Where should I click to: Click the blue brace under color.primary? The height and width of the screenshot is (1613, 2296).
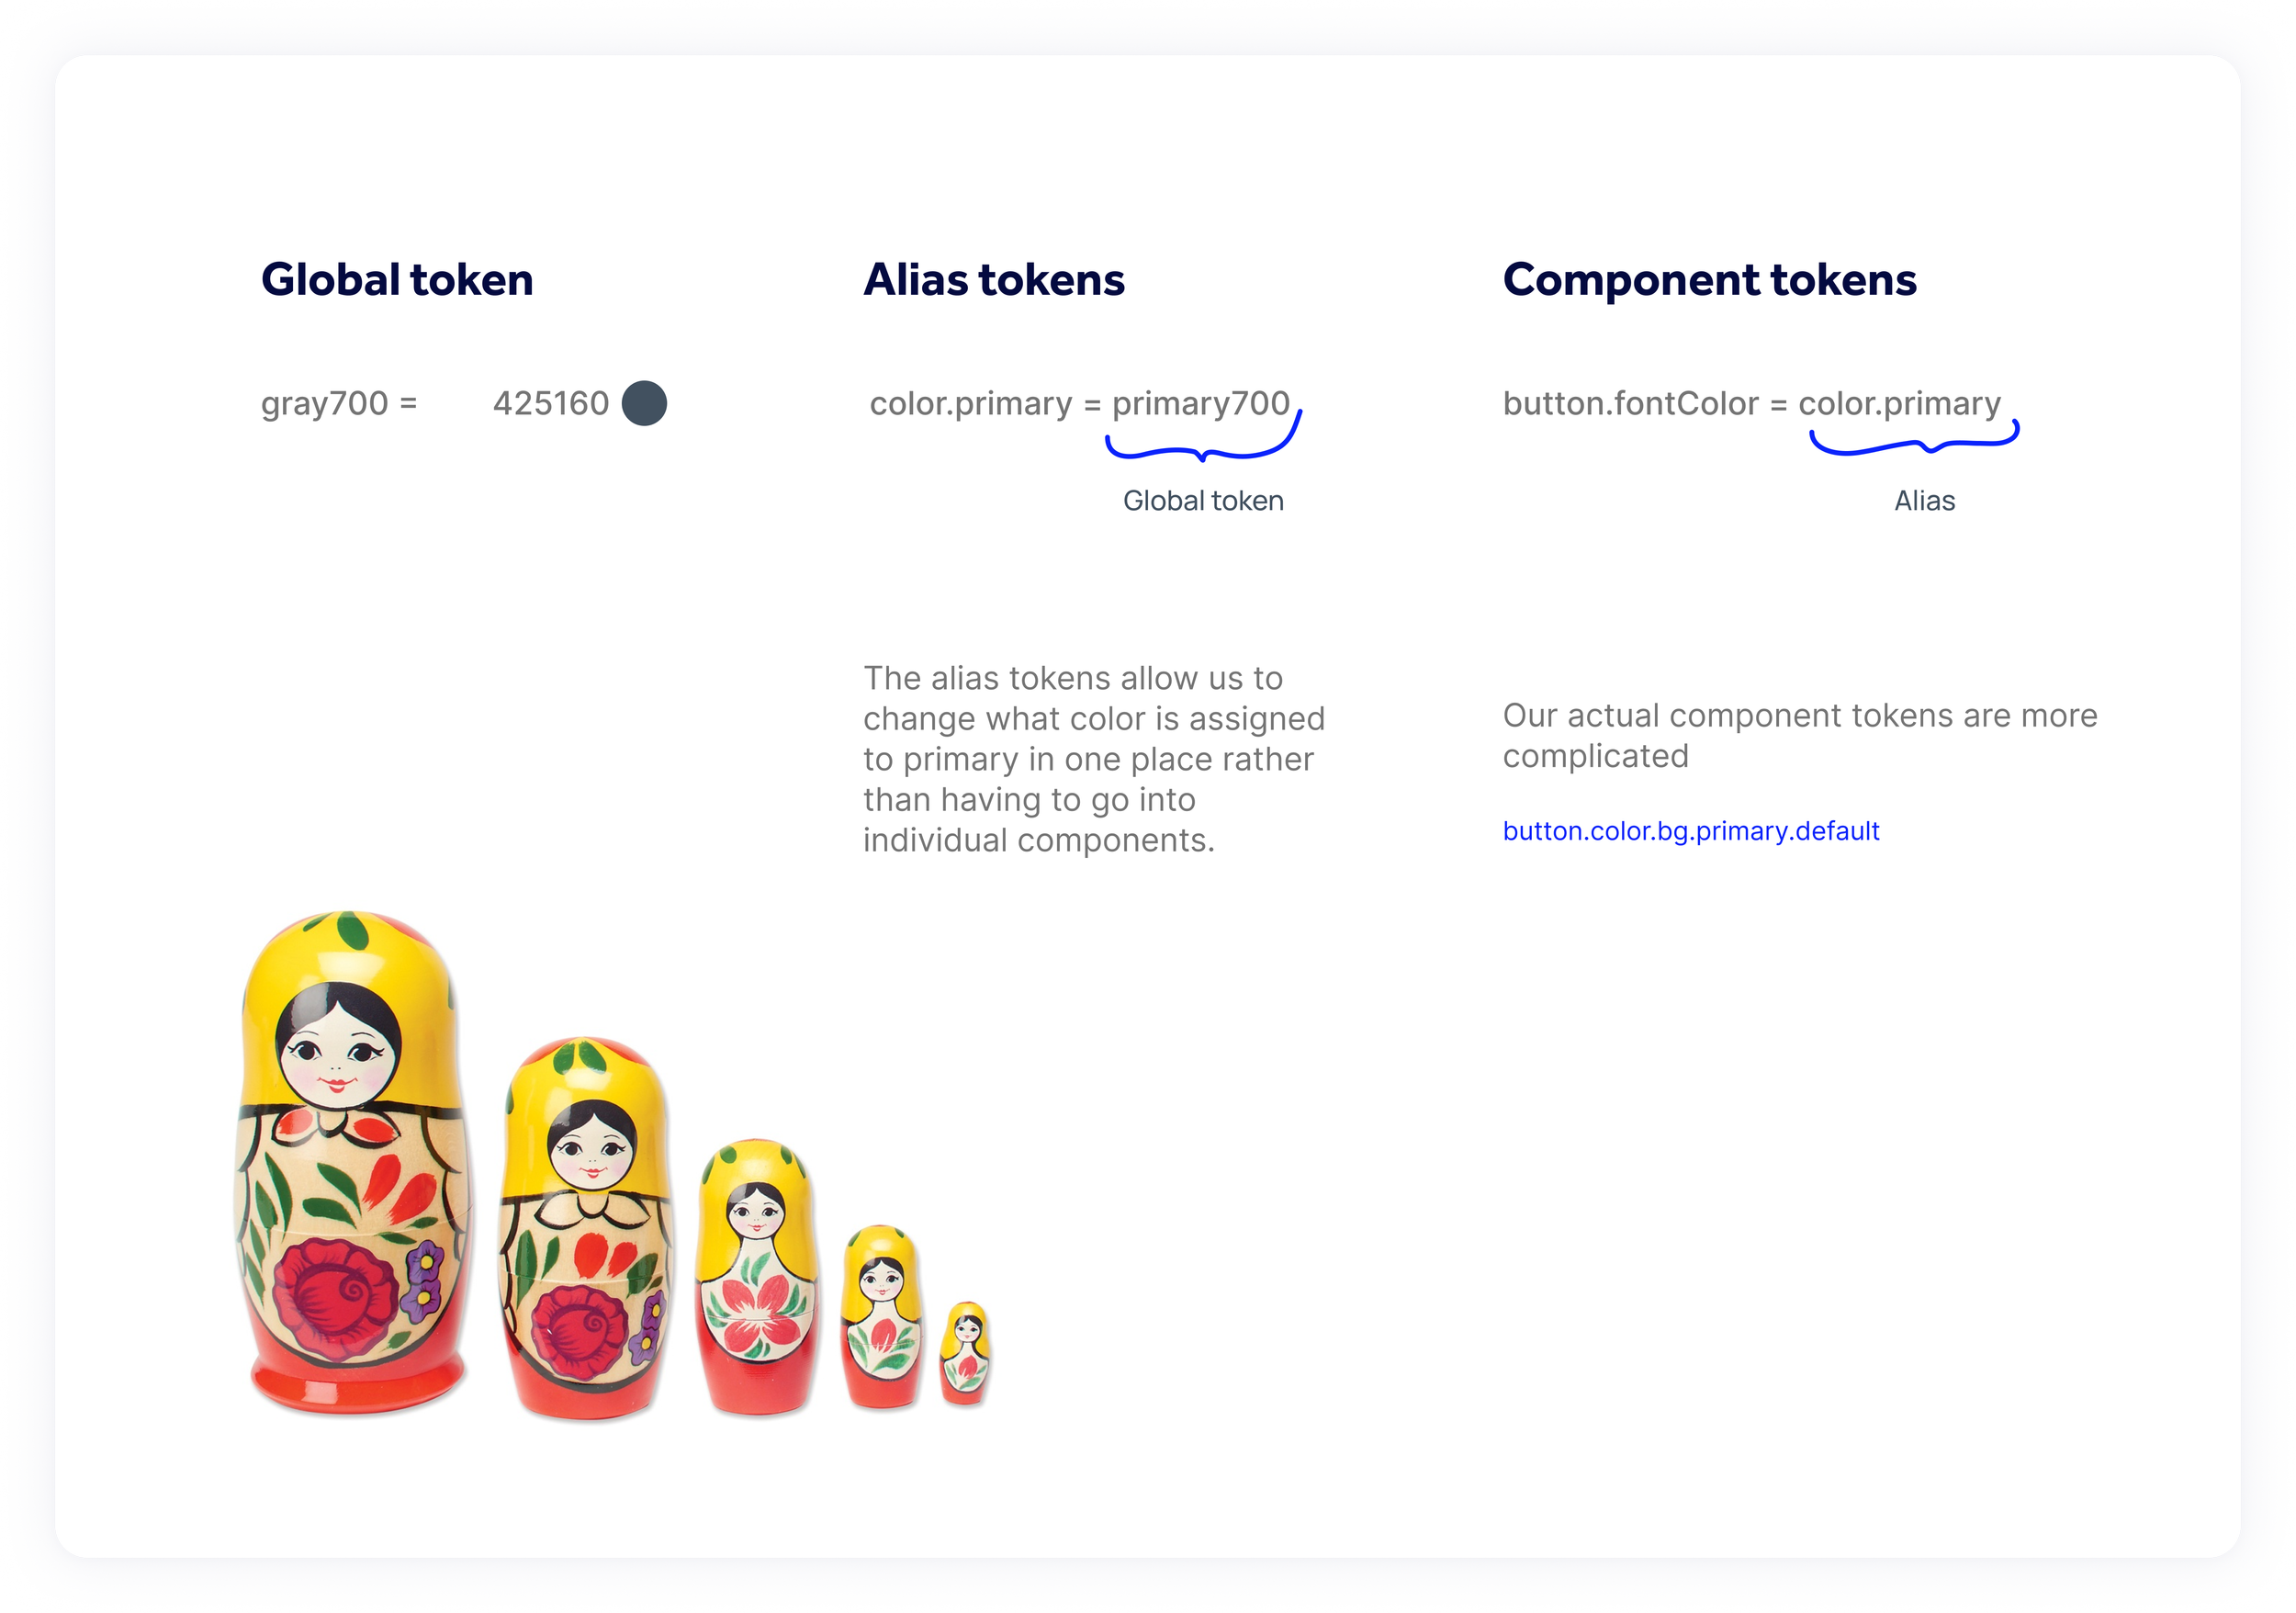point(1914,438)
